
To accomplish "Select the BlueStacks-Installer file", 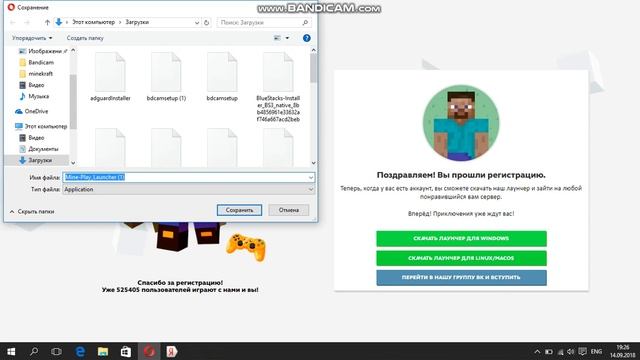I will (278, 87).
